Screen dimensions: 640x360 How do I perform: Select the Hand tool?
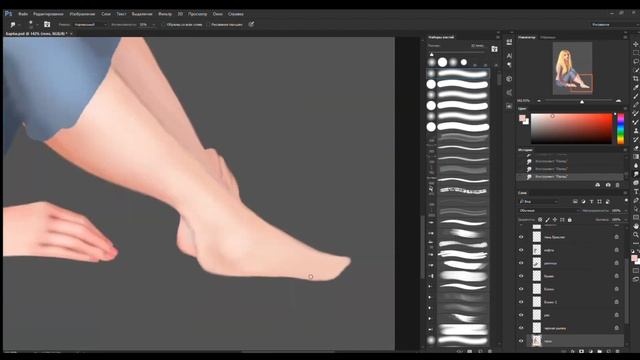coord(636,226)
